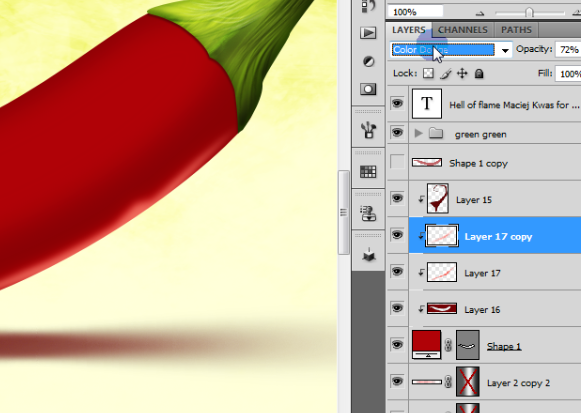The image size is (581, 413).
Task: Enable lock image pixels brush icon
Action: pyautogui.click(x=446, y=74)
